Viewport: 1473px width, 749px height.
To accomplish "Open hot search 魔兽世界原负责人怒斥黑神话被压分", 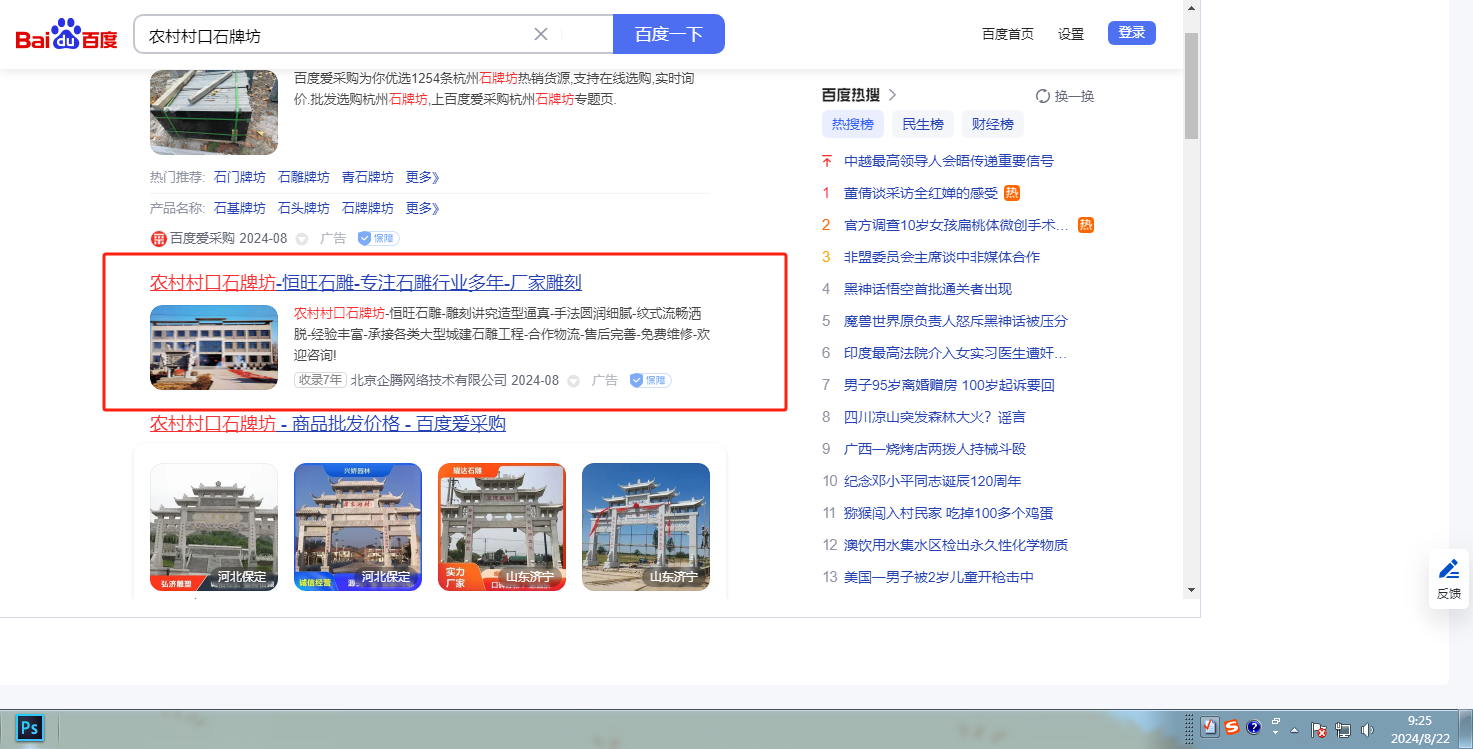I will 956,321.
